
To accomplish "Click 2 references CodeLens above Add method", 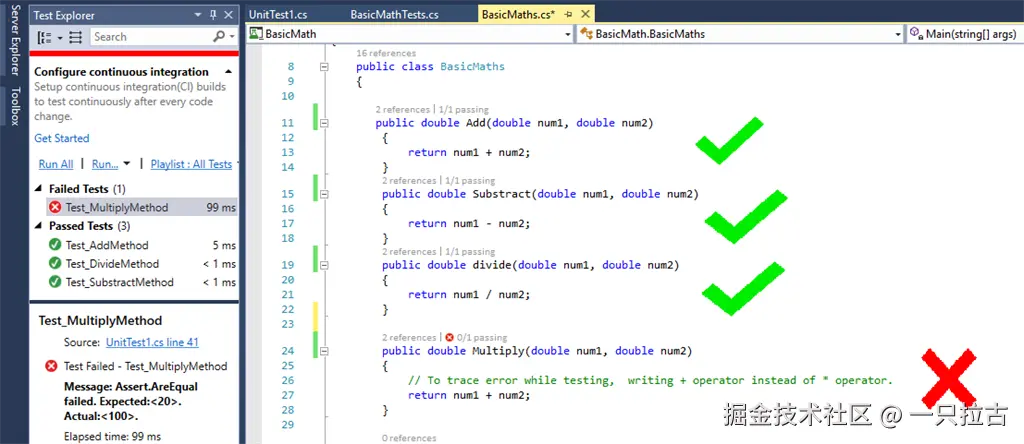I will click(402, 110).
